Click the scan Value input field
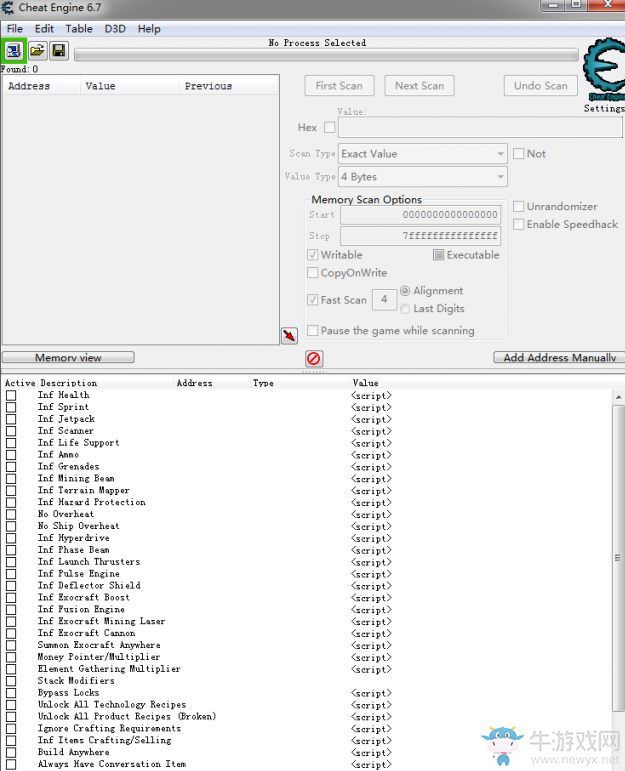625x771 pixels. (x=480, y=127)
